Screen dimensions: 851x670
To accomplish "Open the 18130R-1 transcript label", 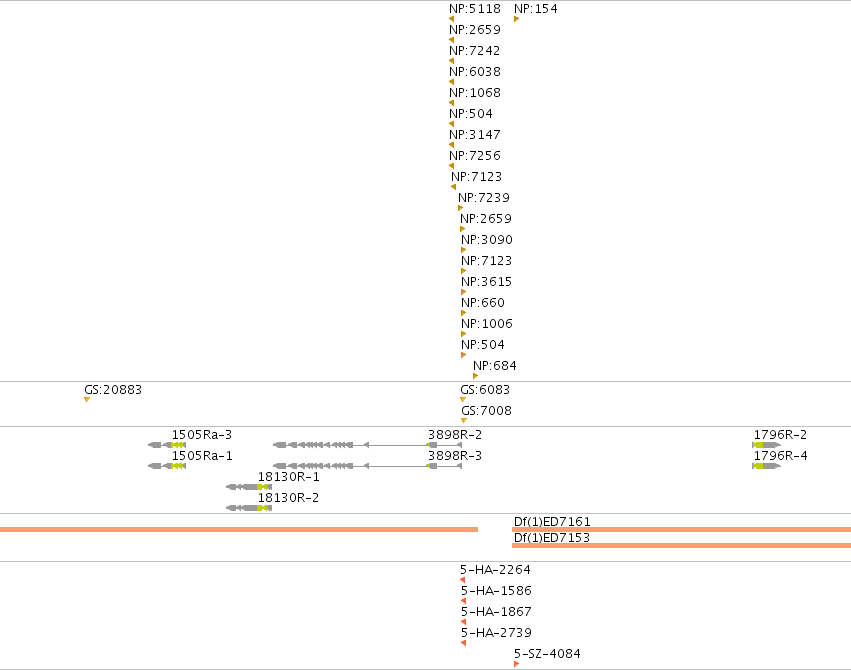I will click(289, 477).
